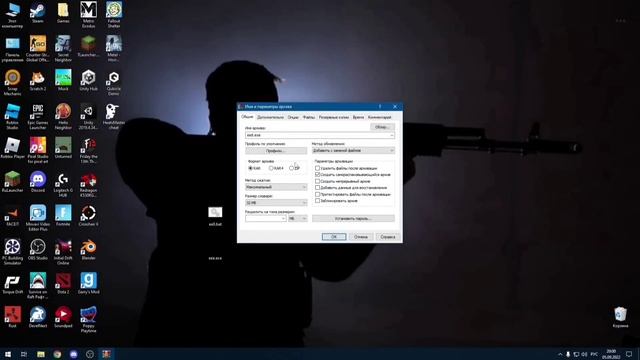Confirm archive settings with OK

coord(333,237)
